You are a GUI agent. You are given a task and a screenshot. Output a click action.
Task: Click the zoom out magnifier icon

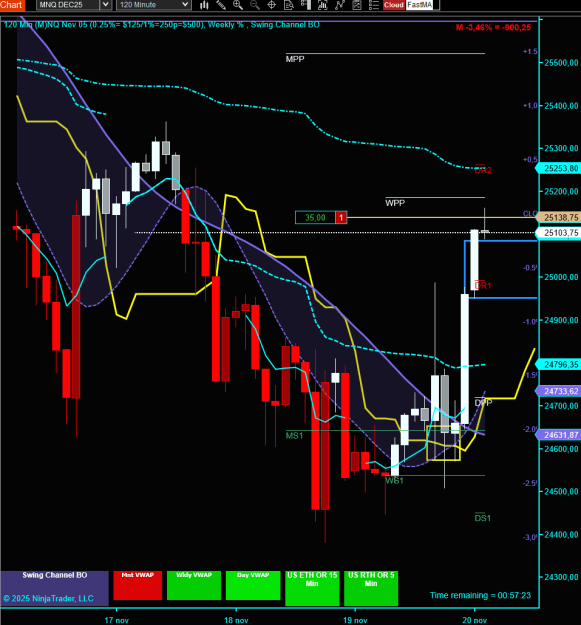tap(254, 5)
